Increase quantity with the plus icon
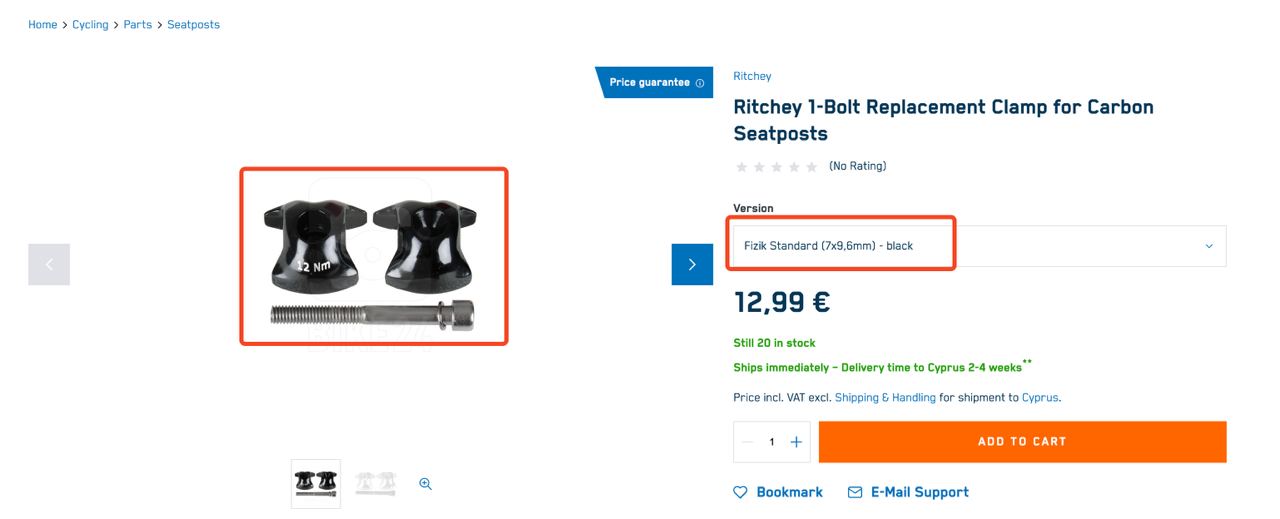The width and height of the screenshot is (1280, 519). point(796,442)
